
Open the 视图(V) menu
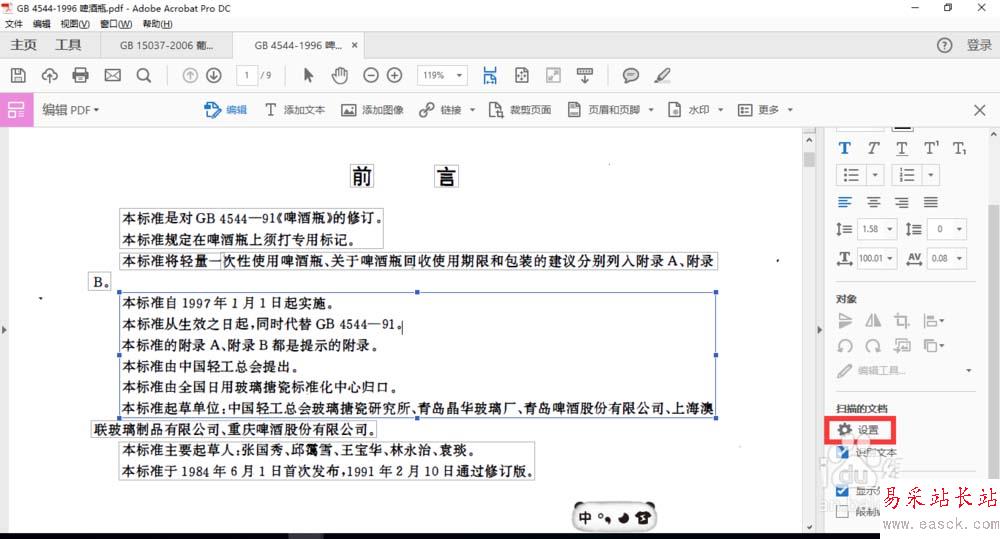click(75, 24)
